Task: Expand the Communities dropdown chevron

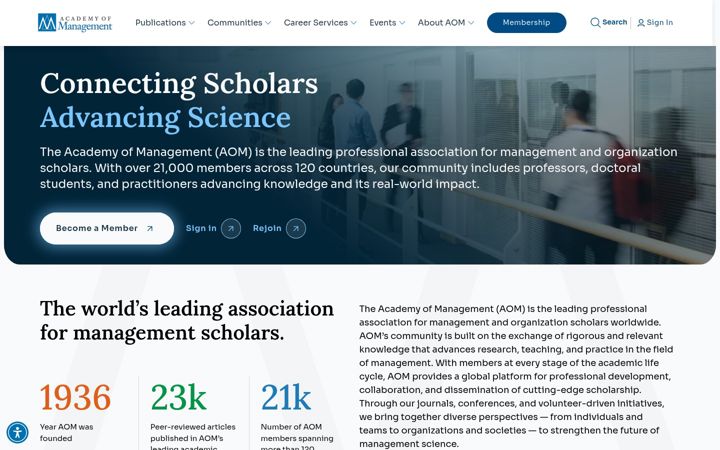Action: 268,22
